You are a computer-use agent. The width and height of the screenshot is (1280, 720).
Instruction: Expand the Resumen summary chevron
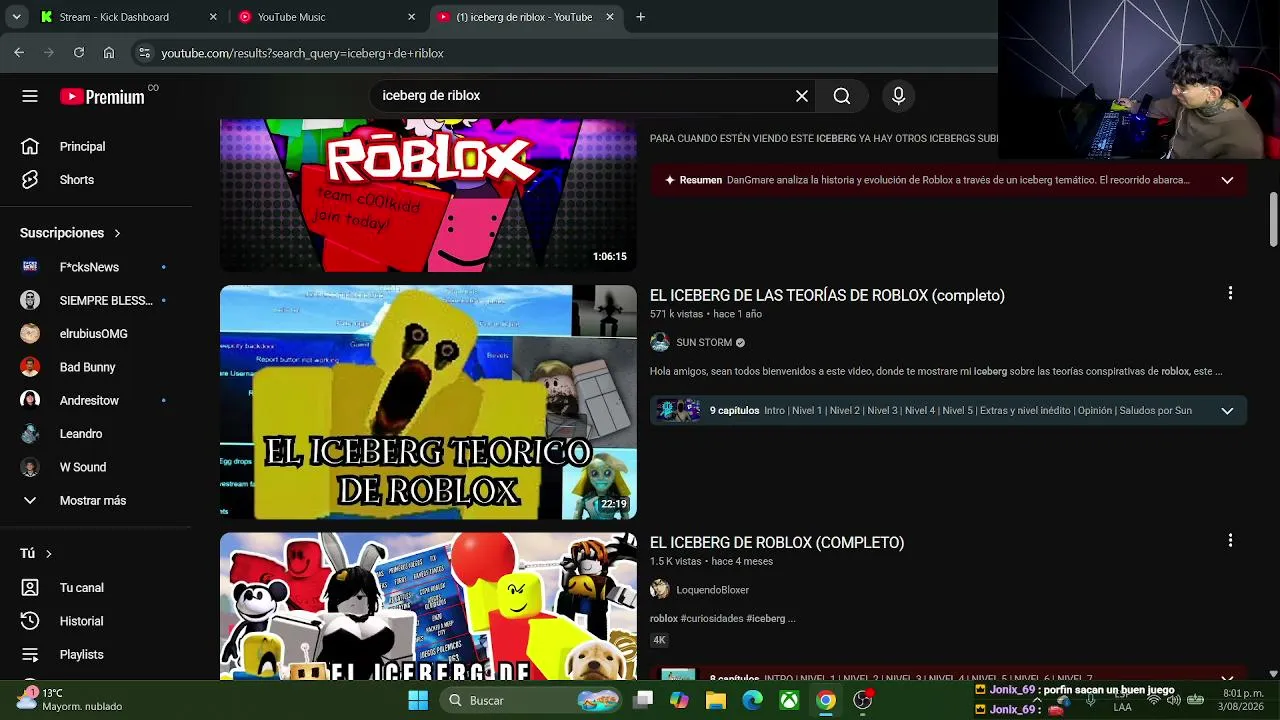(1227, 180)
